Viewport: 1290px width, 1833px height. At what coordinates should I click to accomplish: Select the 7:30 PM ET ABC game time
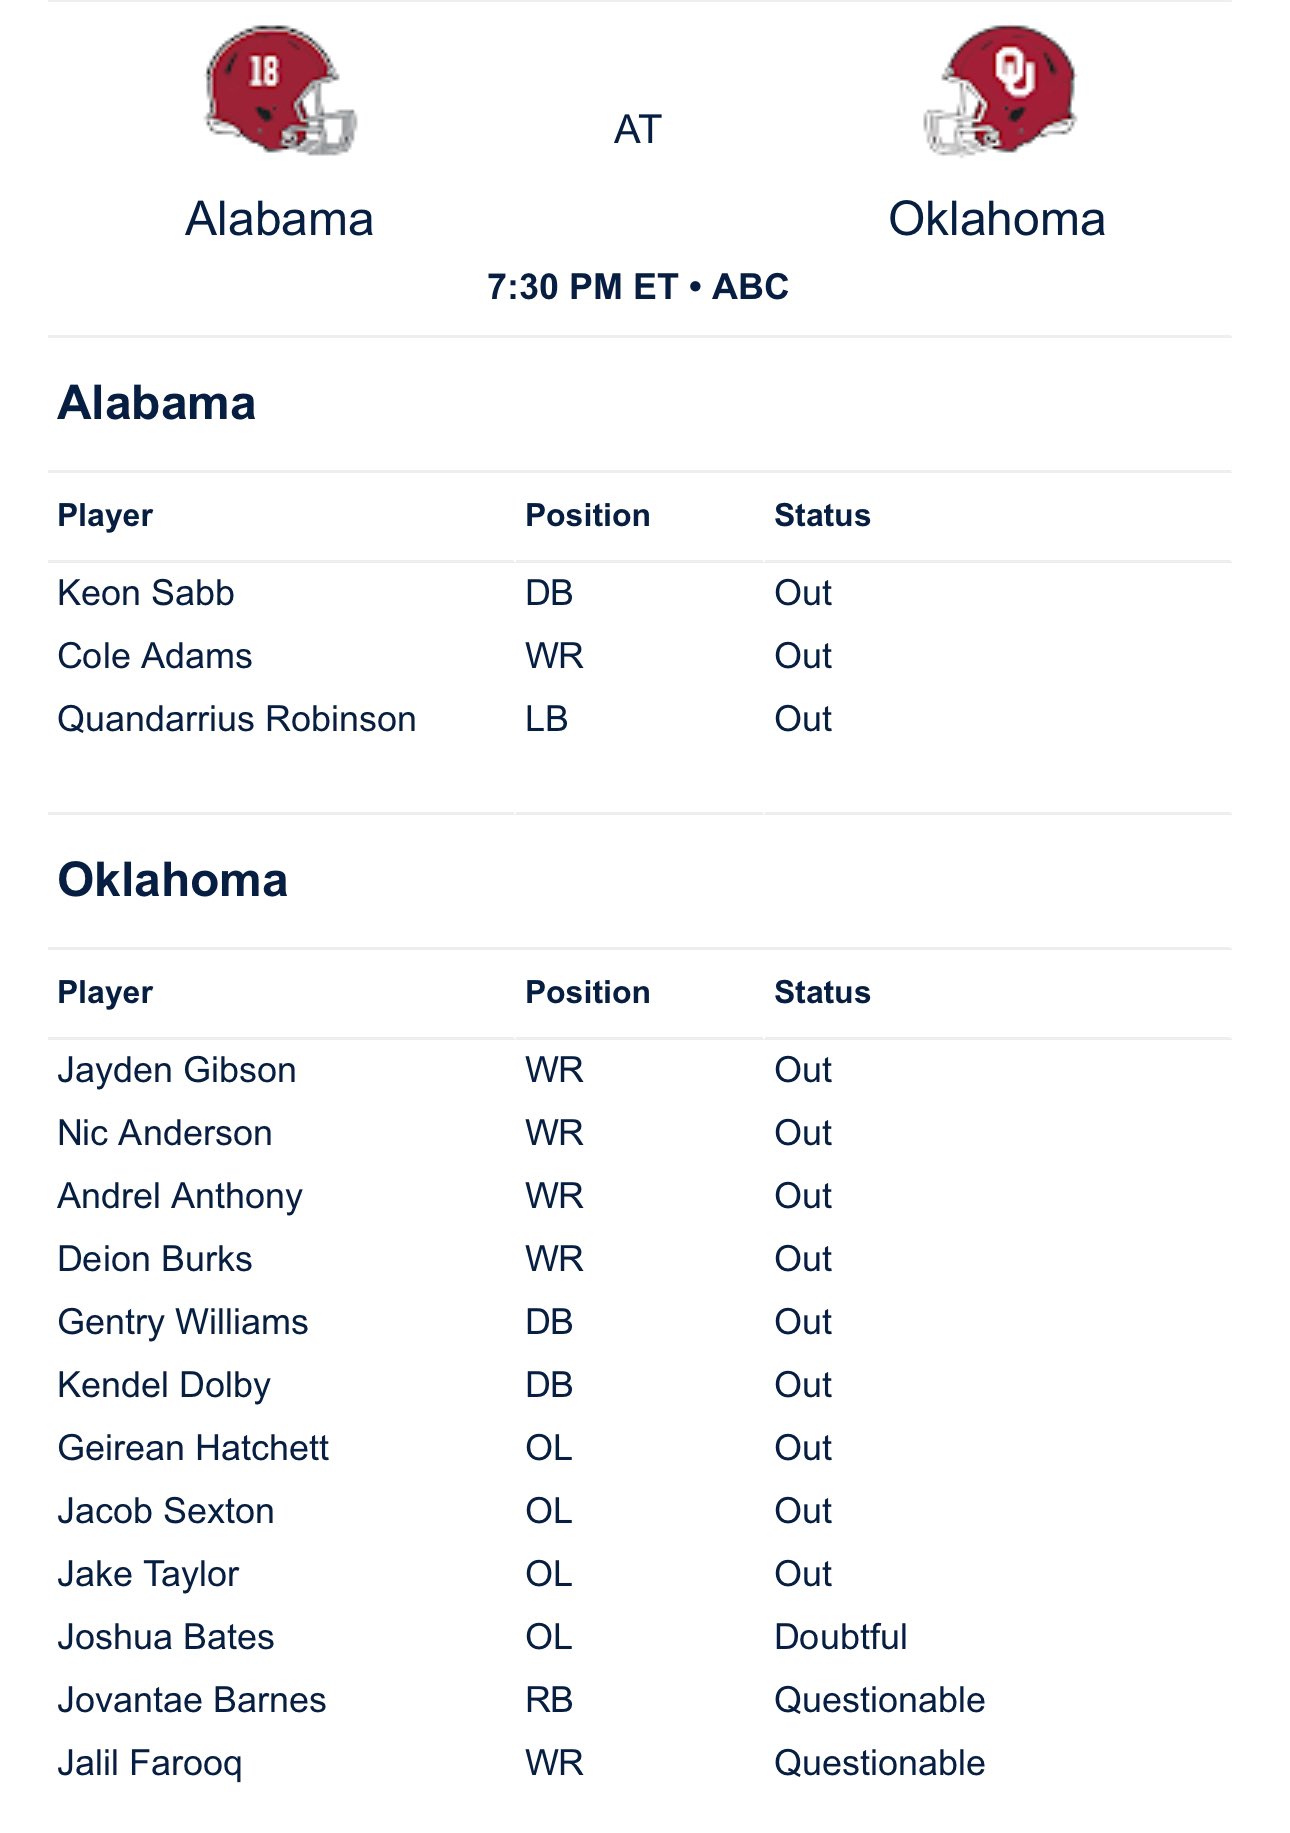coord(638,287)
